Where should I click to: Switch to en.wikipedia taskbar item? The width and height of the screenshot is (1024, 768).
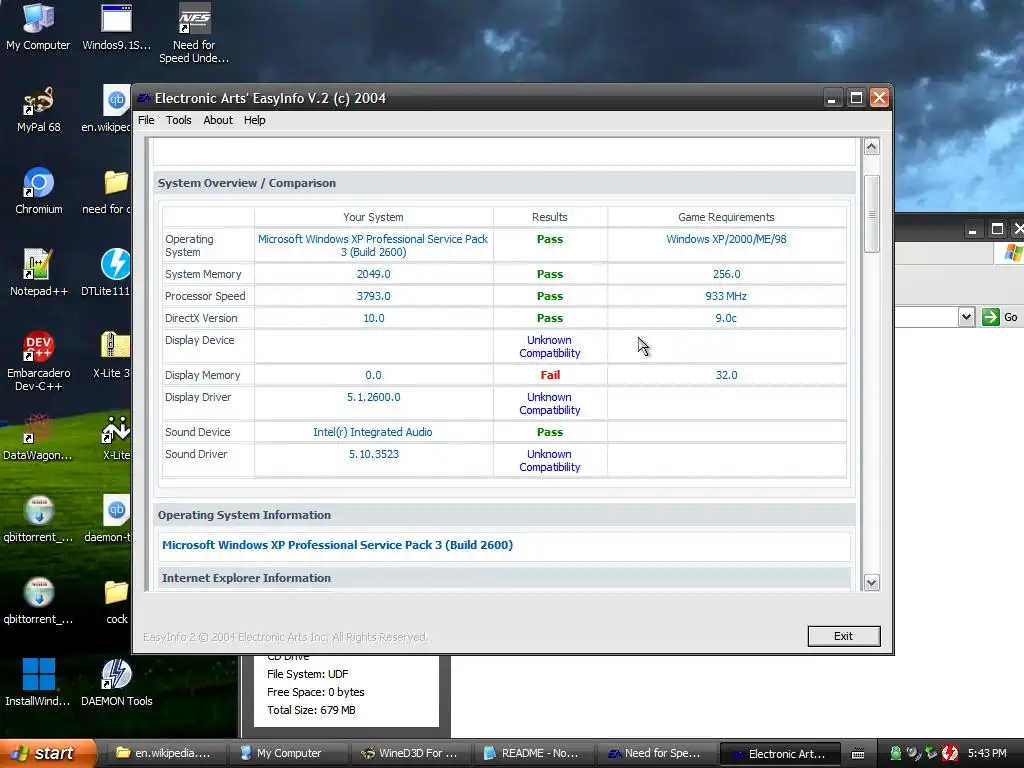(165, 753)
